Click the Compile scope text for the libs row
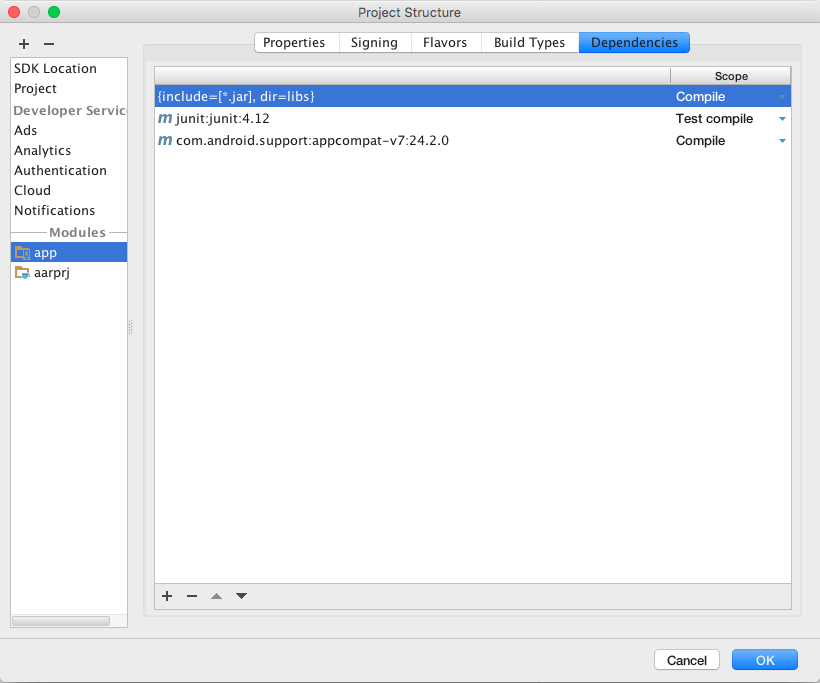 (x=700, y=97)
